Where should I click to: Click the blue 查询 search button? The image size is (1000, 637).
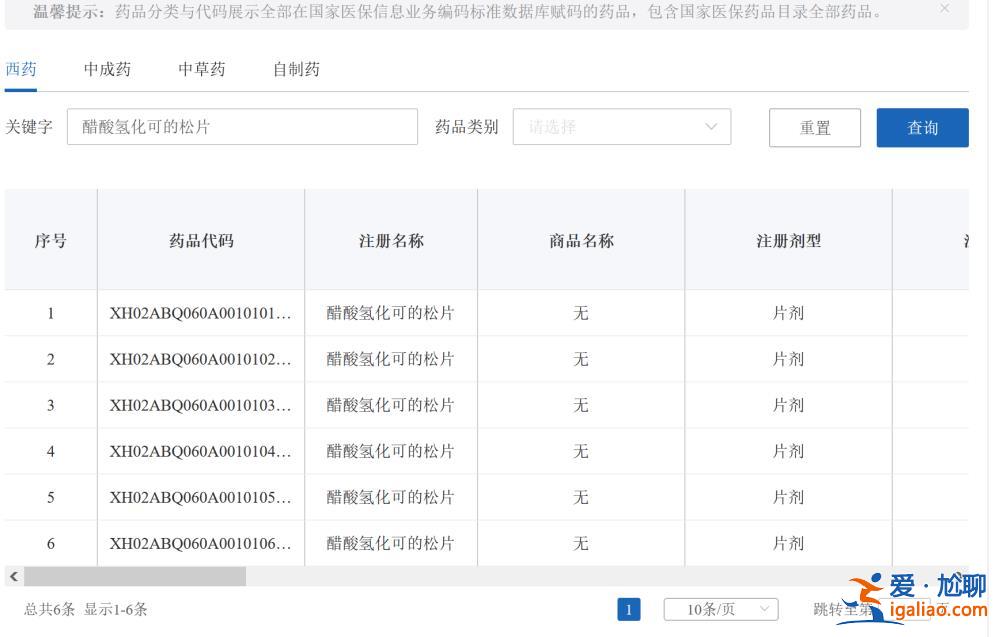(x=922, y=127)
